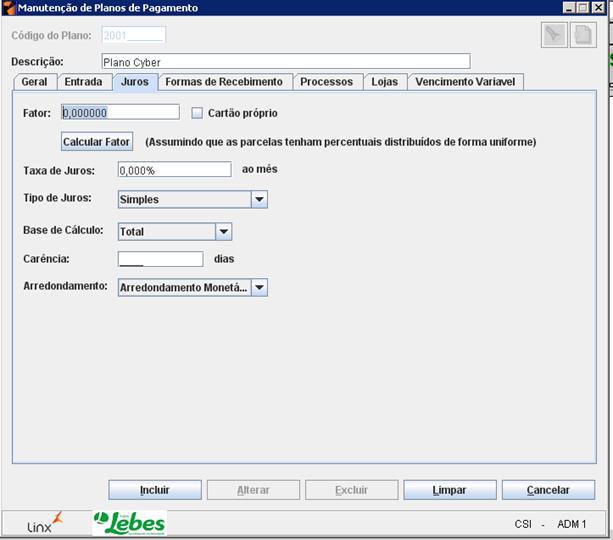Click the Linx logo in status bar
This screenshot has height=540, width=613.
coord(45,523)
